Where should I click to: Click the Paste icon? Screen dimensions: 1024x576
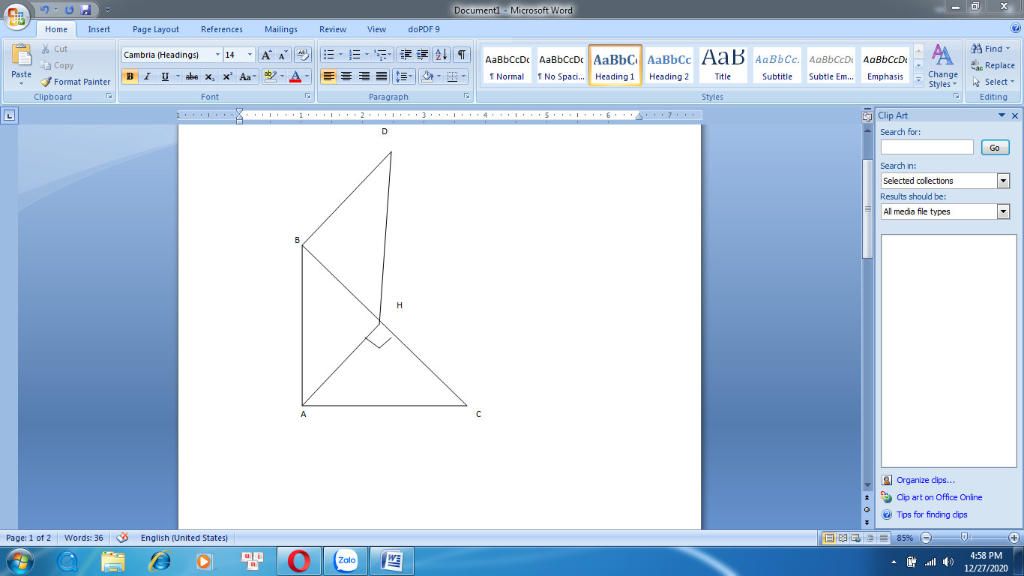tap(22, 56)
